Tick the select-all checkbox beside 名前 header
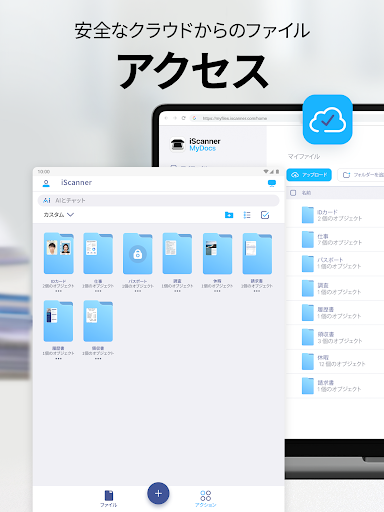 click(x=293, y=193)
